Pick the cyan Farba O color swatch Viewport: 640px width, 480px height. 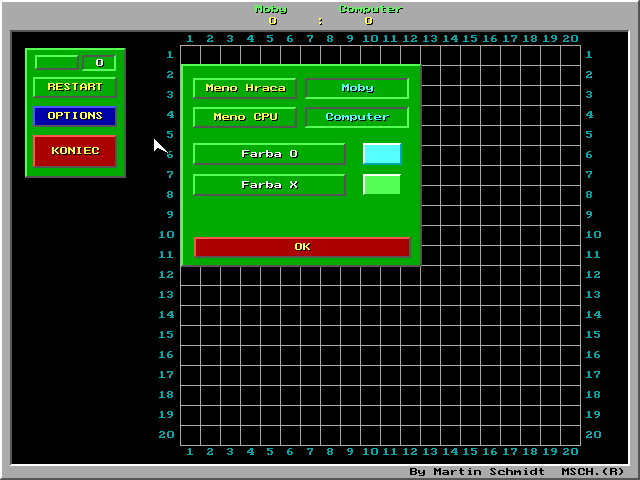[x=382, y=154]
